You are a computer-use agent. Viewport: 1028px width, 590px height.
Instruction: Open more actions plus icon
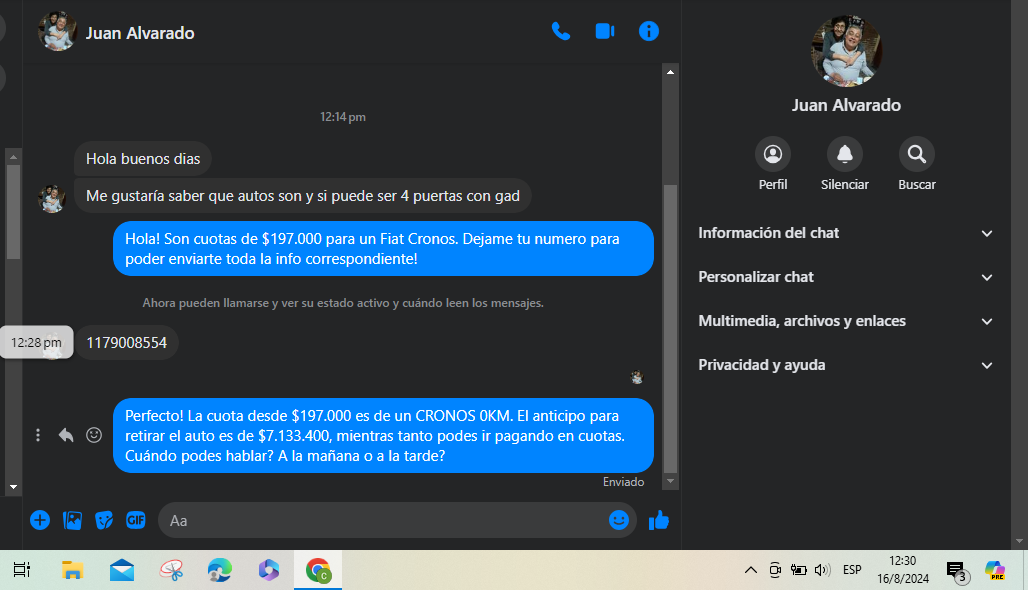tap(40, 520)
